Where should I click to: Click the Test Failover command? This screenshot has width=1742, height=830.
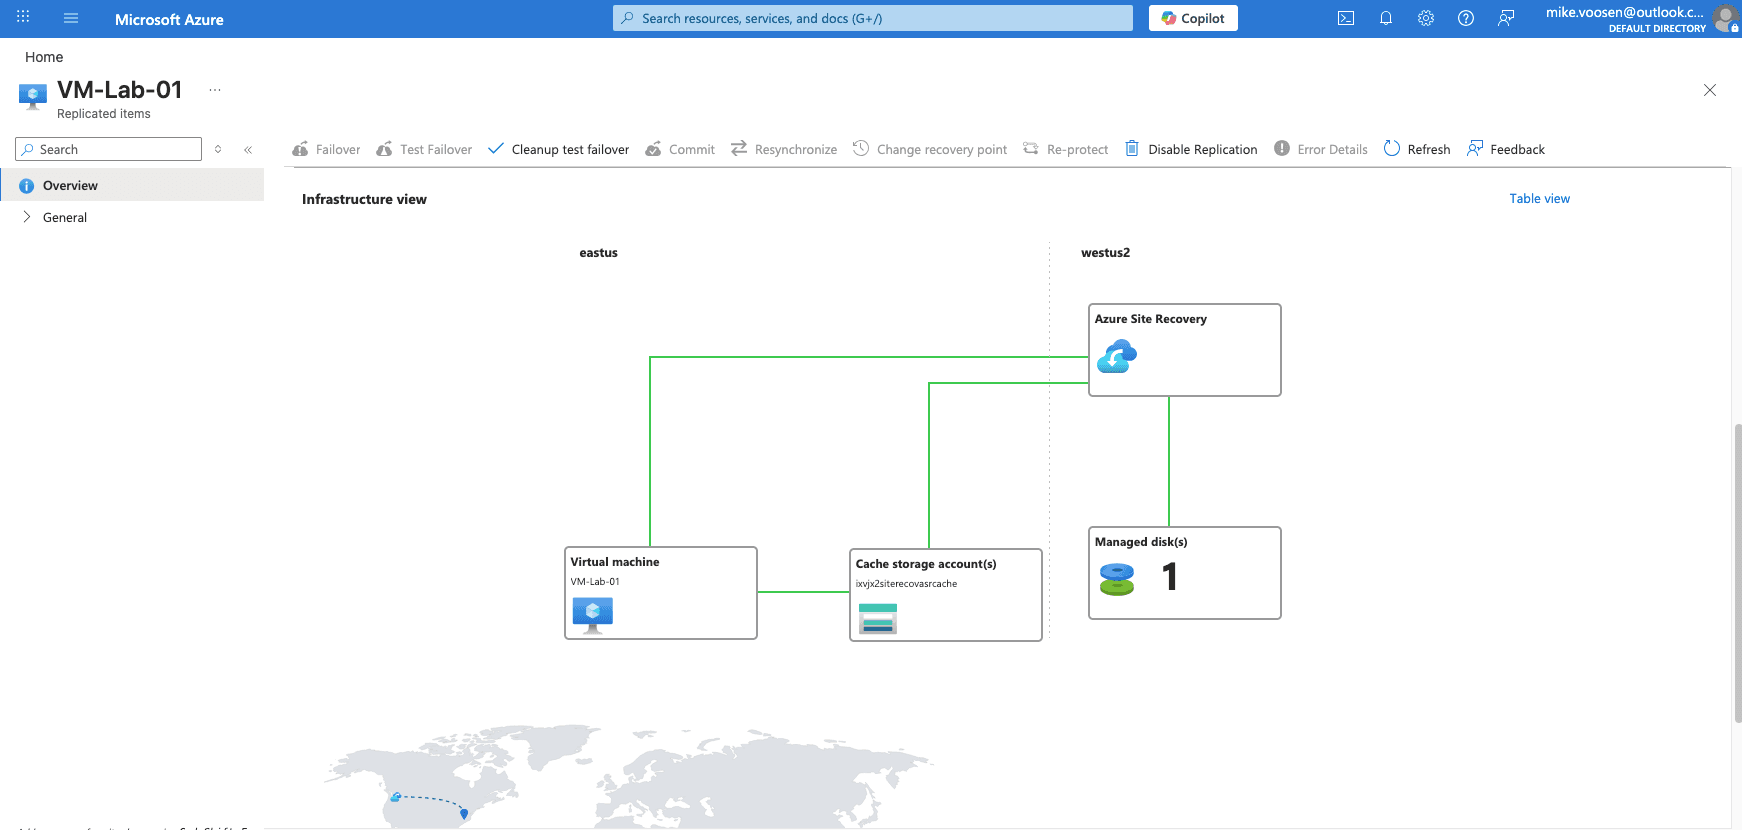[x=424, y=149]
